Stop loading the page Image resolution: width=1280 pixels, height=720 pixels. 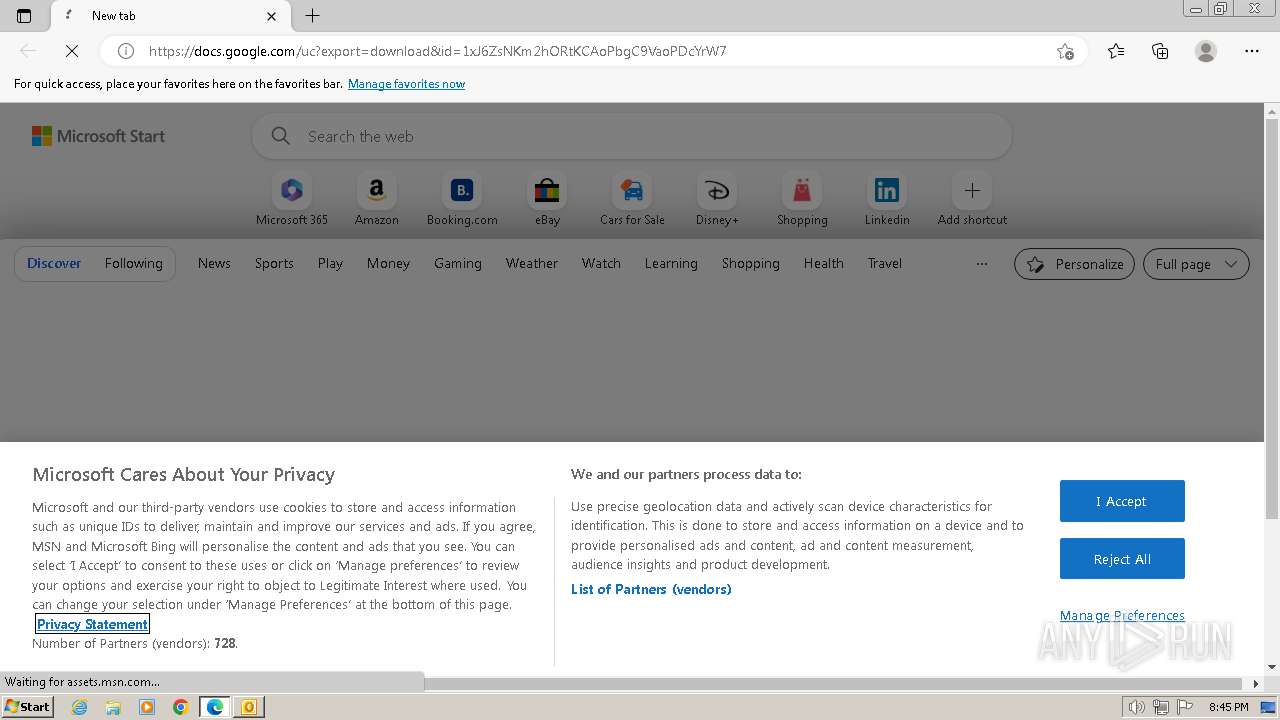point(71,51)
